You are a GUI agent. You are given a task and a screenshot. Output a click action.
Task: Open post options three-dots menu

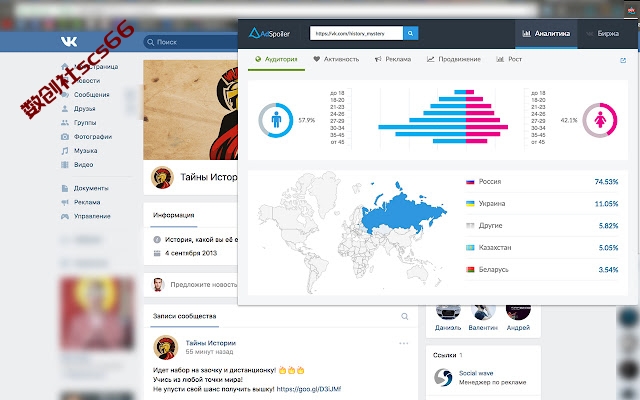coord(404,344)
